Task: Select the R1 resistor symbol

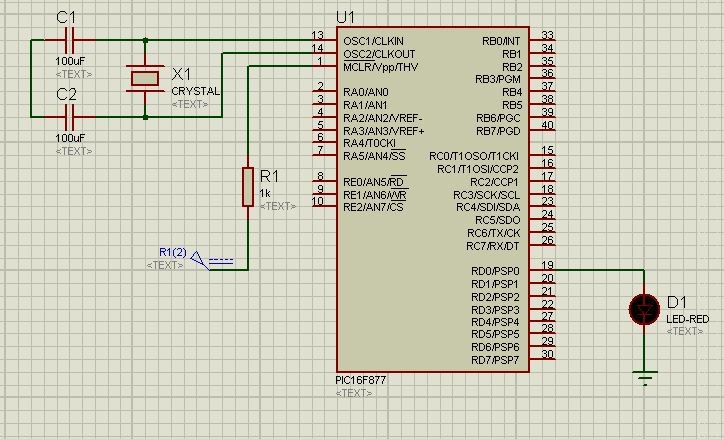Action: [247, 187]
